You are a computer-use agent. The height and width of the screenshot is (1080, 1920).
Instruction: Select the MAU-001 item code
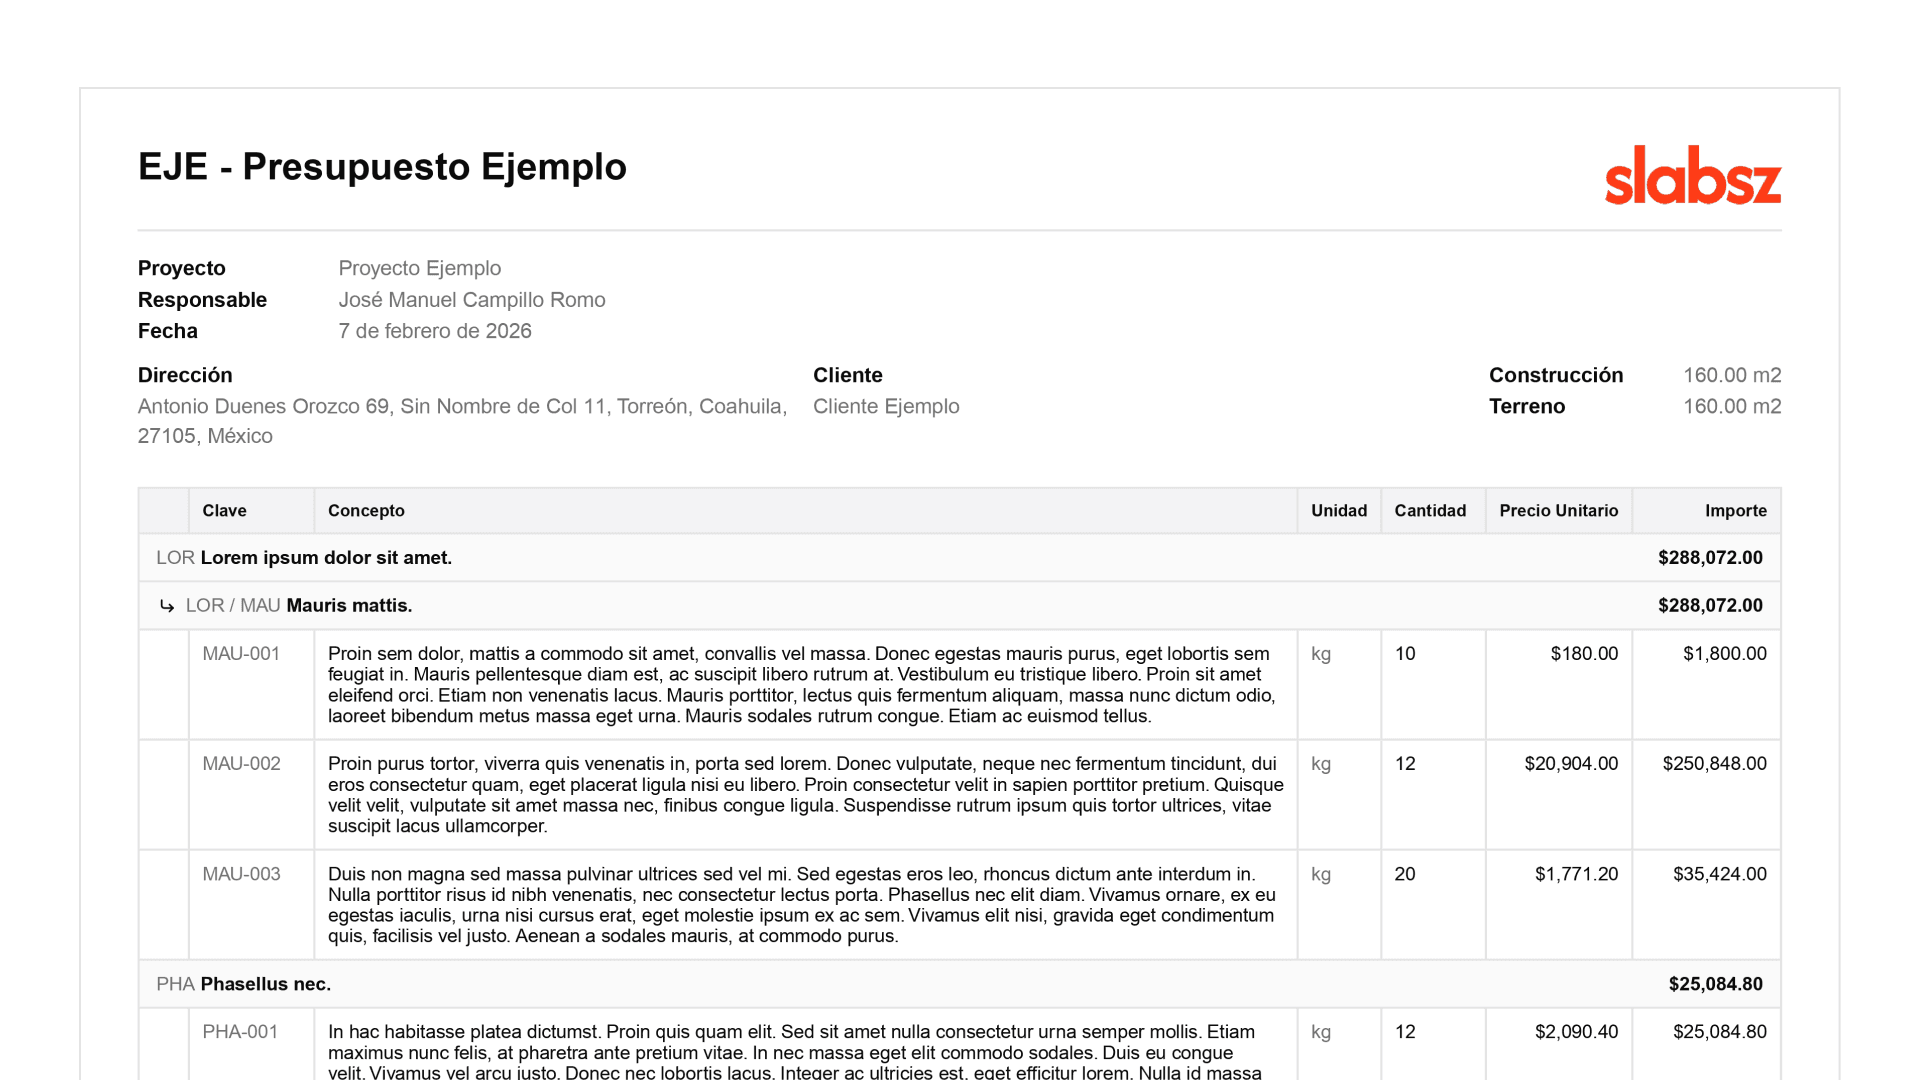[240, 653]
